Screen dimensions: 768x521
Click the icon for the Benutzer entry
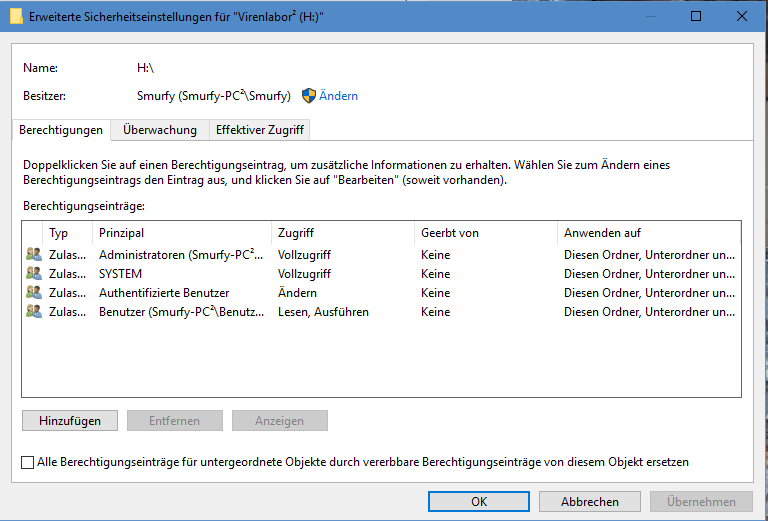coord(34,312)
